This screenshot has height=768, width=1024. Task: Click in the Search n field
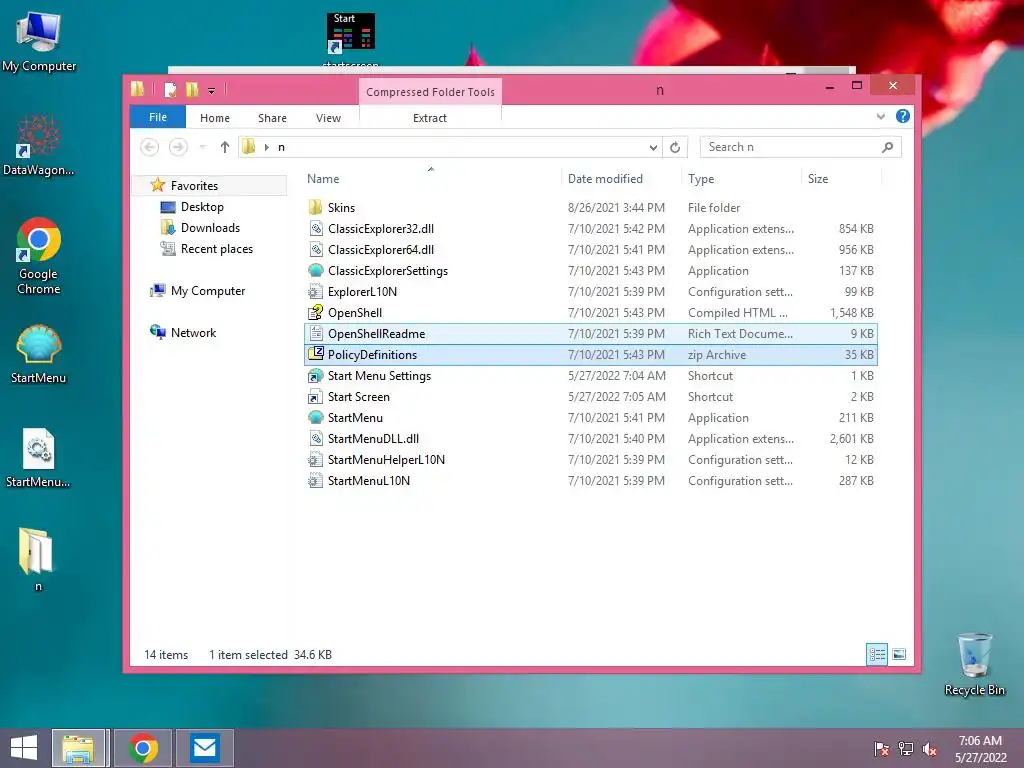(801, 147)
